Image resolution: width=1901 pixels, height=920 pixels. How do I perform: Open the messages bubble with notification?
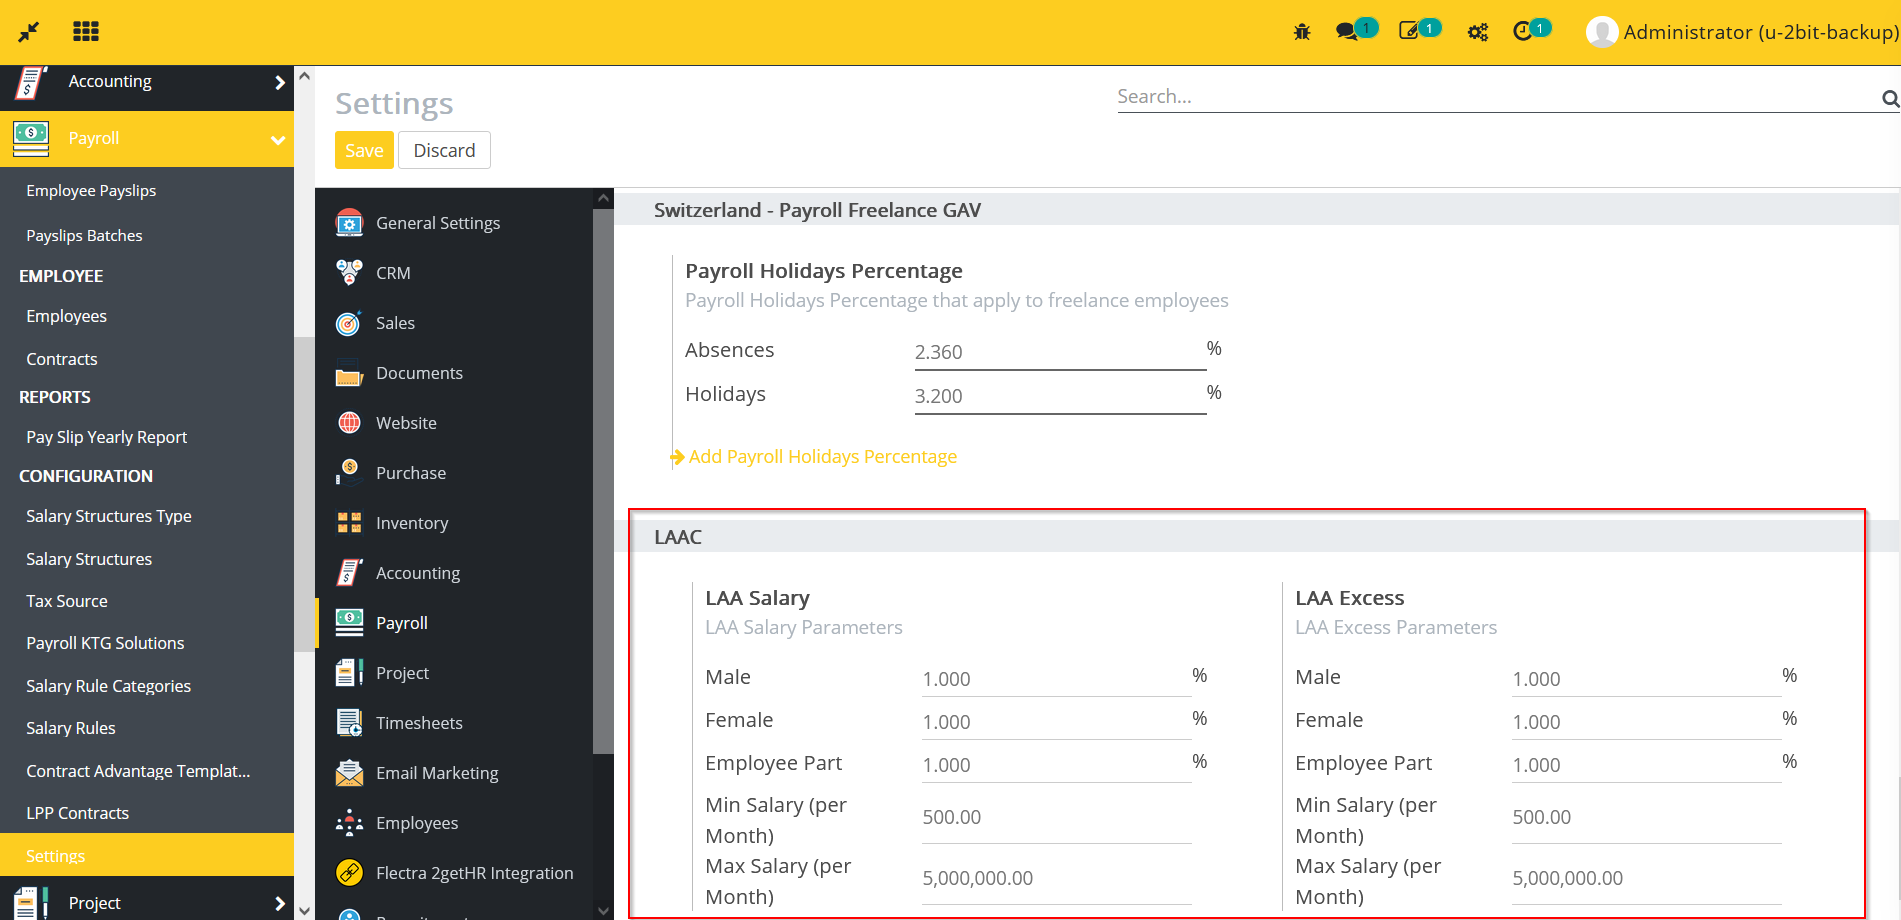[x=1349, y=31]
